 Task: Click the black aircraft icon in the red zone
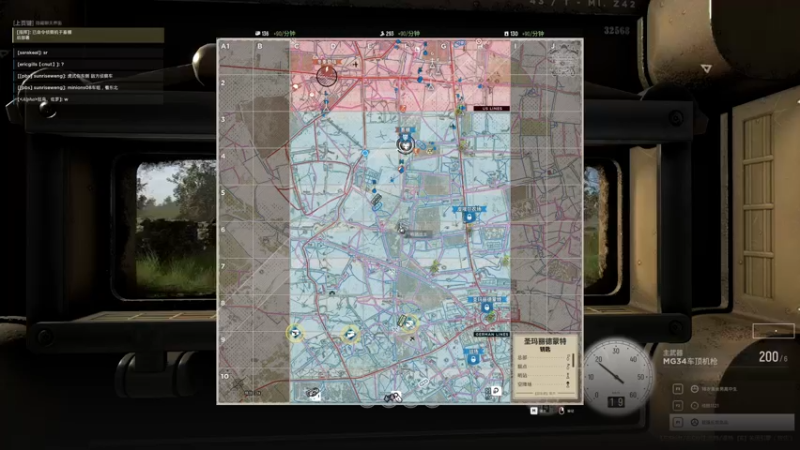[x=356, y=64]
